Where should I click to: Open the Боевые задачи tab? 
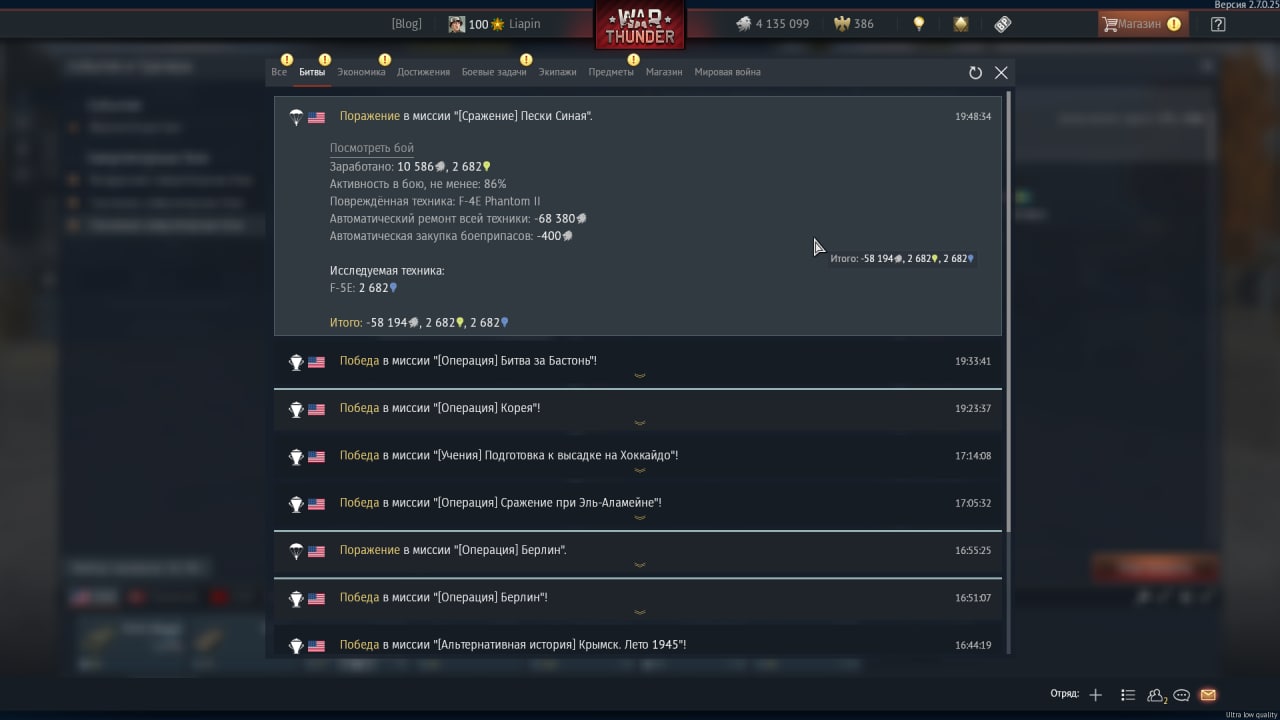[x=494, y=72]
